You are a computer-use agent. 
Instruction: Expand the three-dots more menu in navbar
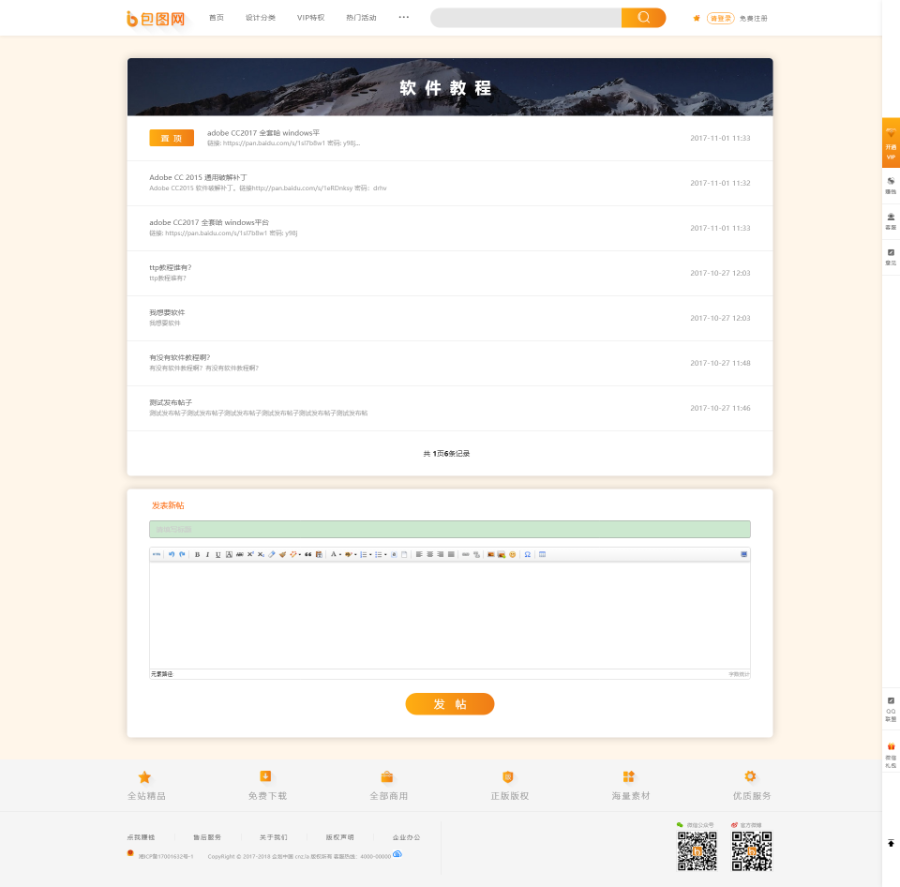(404, 17)
